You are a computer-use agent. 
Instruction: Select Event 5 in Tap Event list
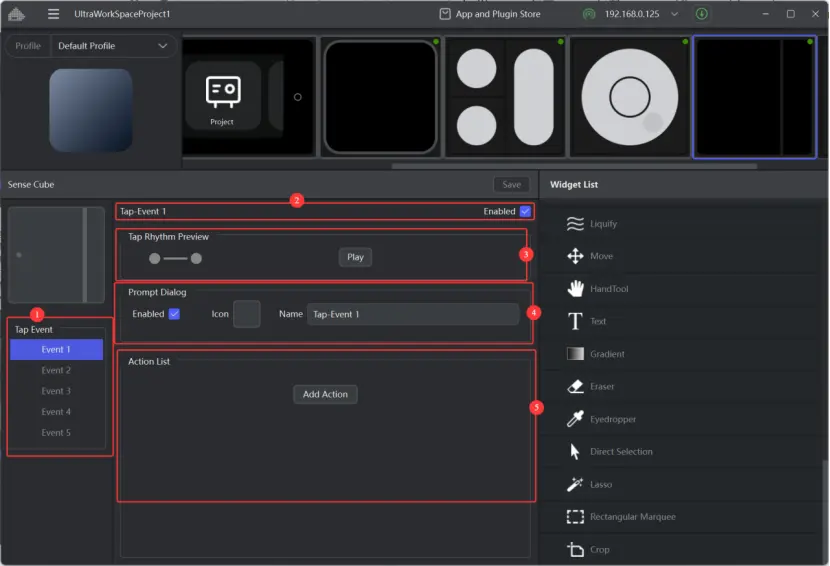[x=57, y=433]
